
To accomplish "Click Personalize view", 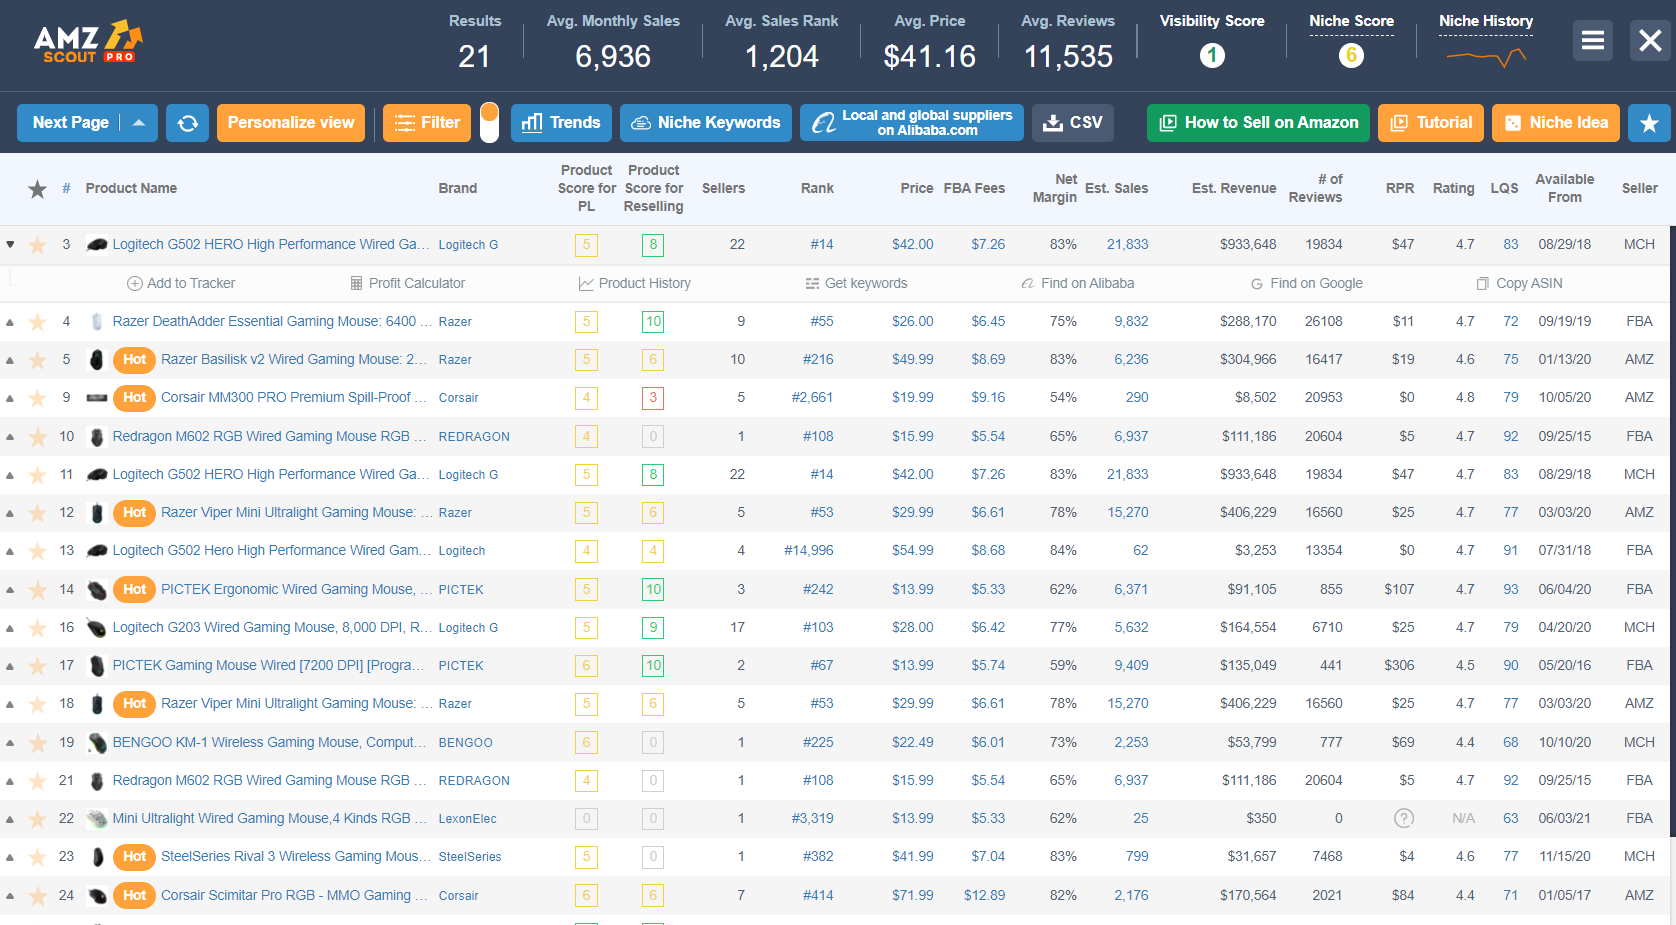I will pos(291,123).
